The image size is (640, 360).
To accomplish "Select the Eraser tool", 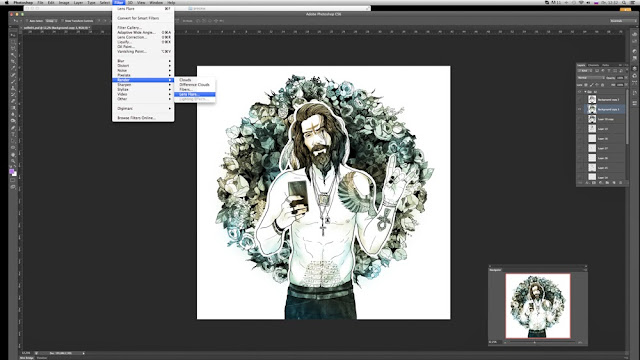I will [13, 101].
